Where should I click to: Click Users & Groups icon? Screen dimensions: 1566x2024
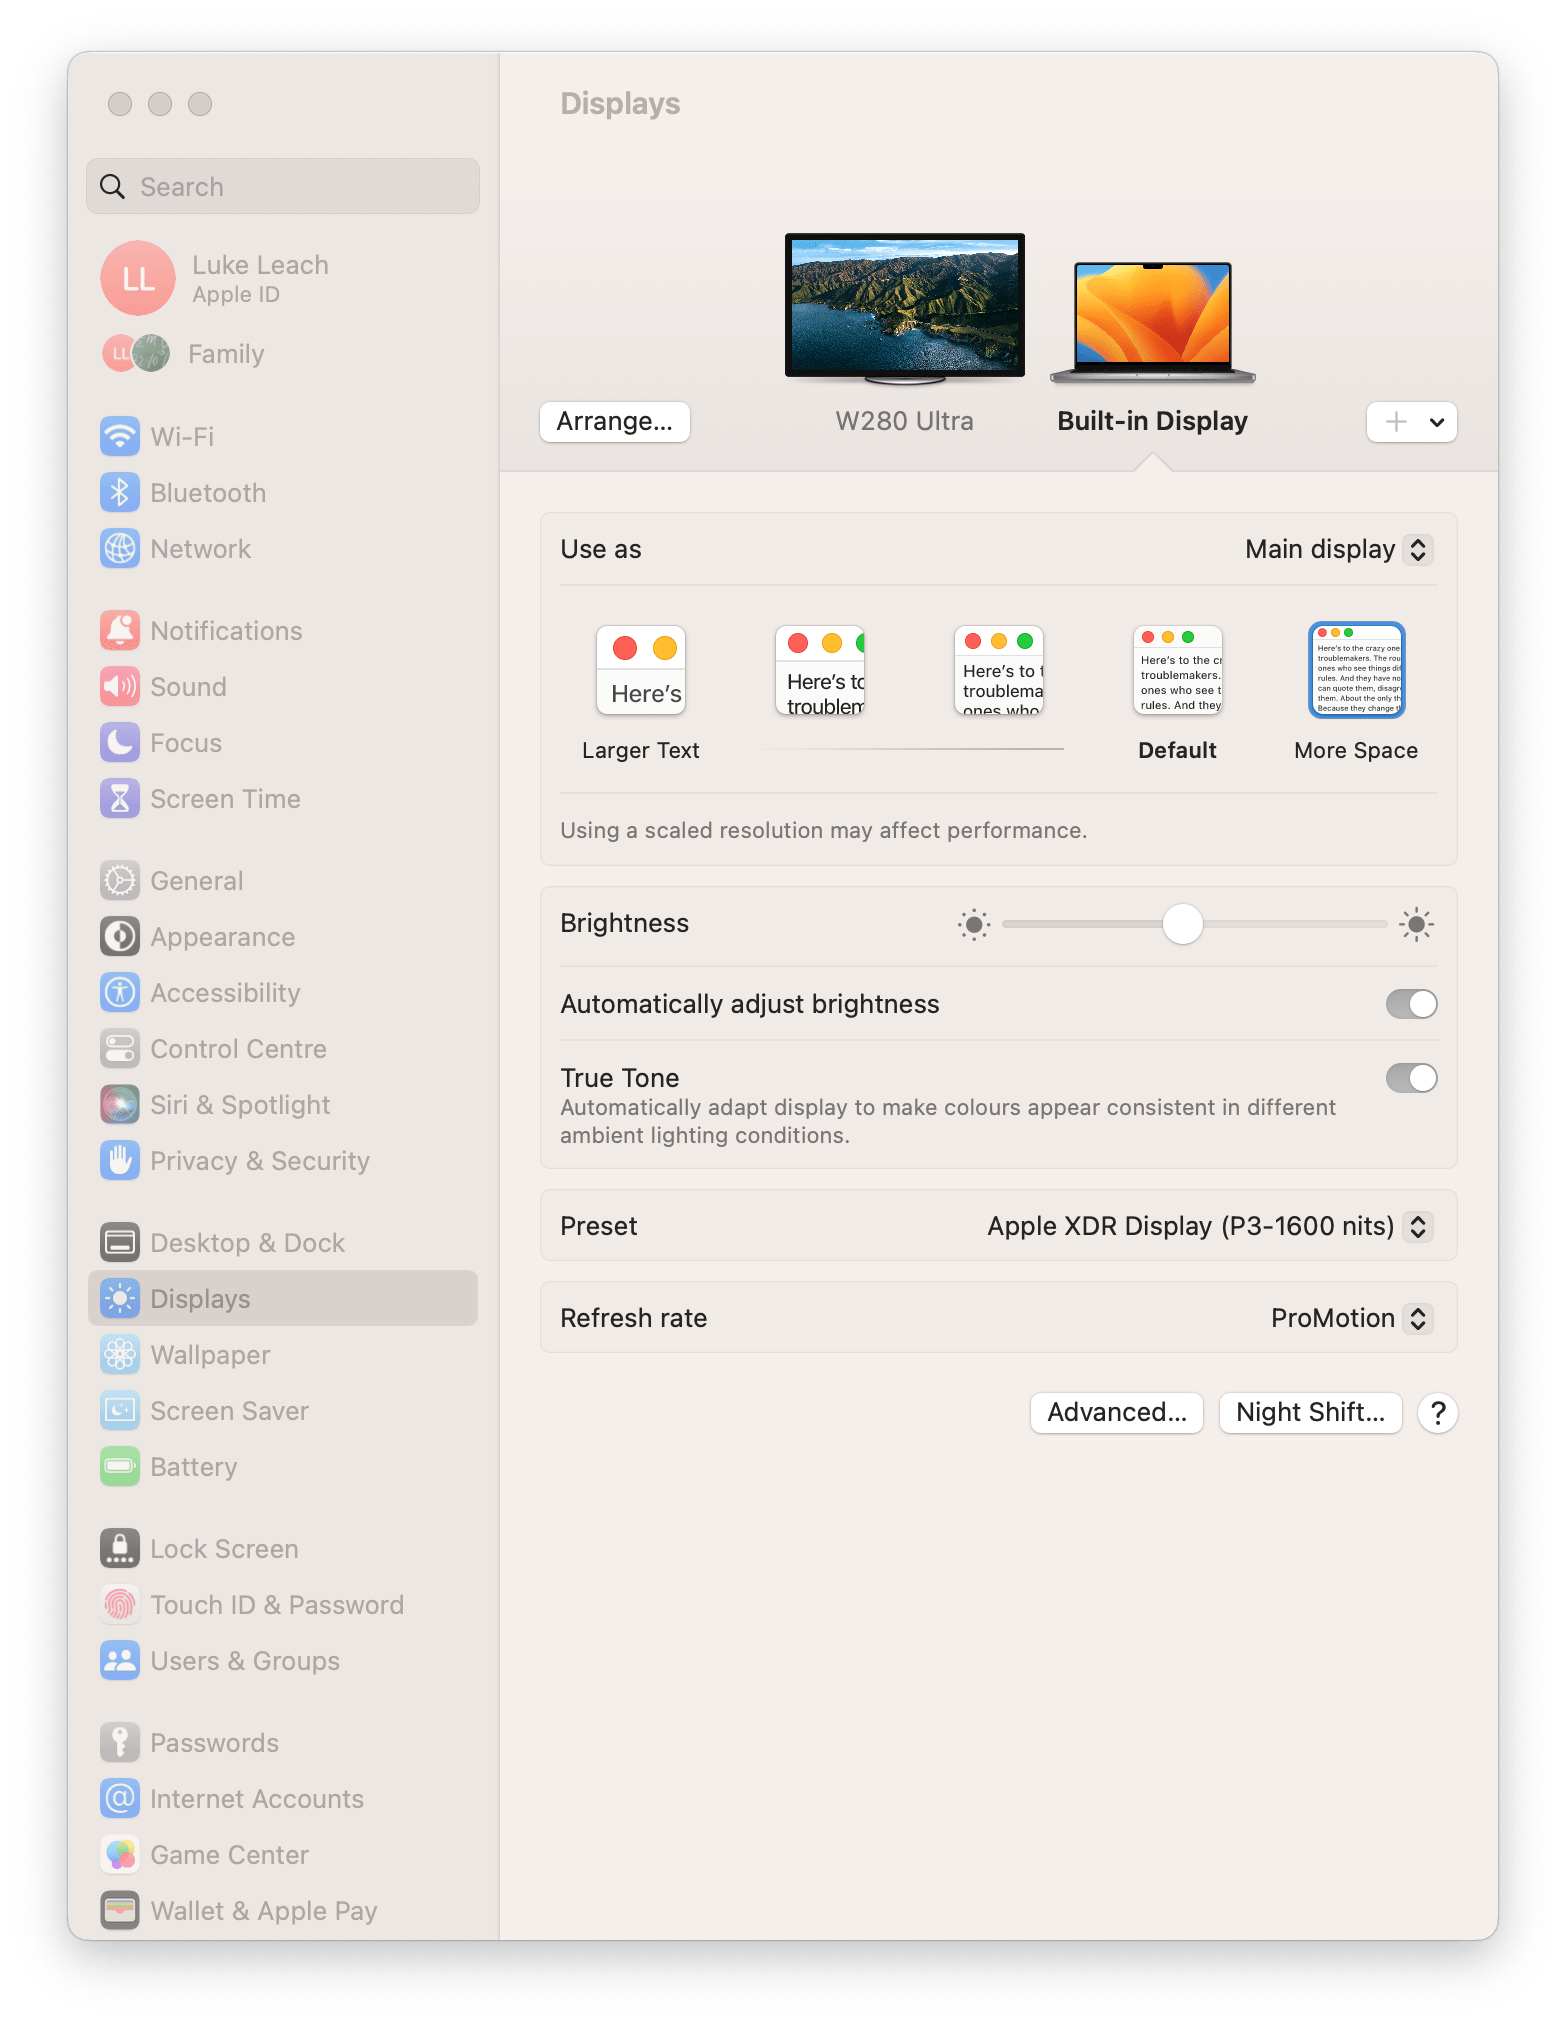click(x=120, y=1660)
